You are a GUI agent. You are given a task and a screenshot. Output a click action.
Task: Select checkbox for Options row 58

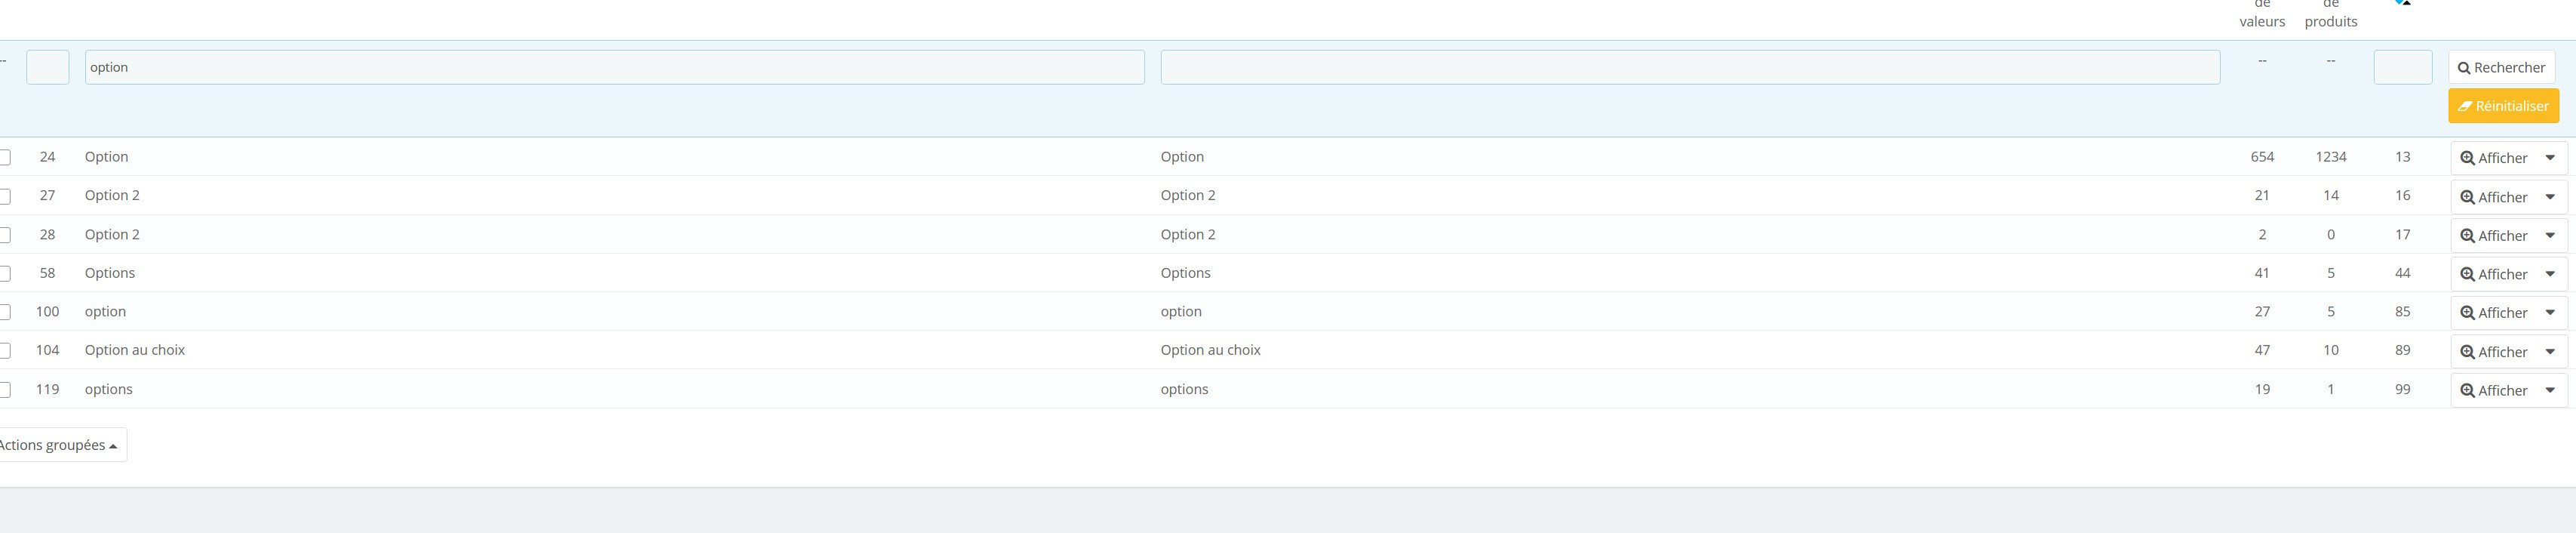point(5,273)
